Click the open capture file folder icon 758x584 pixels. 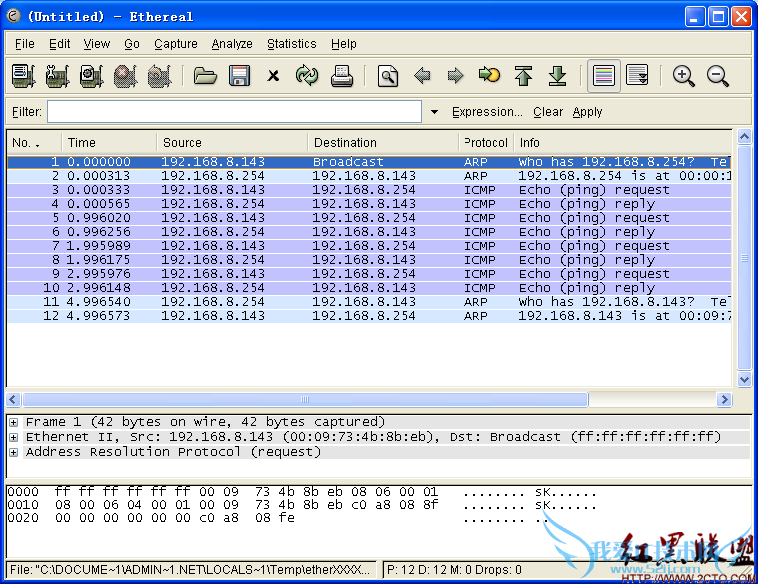click(x=205, y=76)
